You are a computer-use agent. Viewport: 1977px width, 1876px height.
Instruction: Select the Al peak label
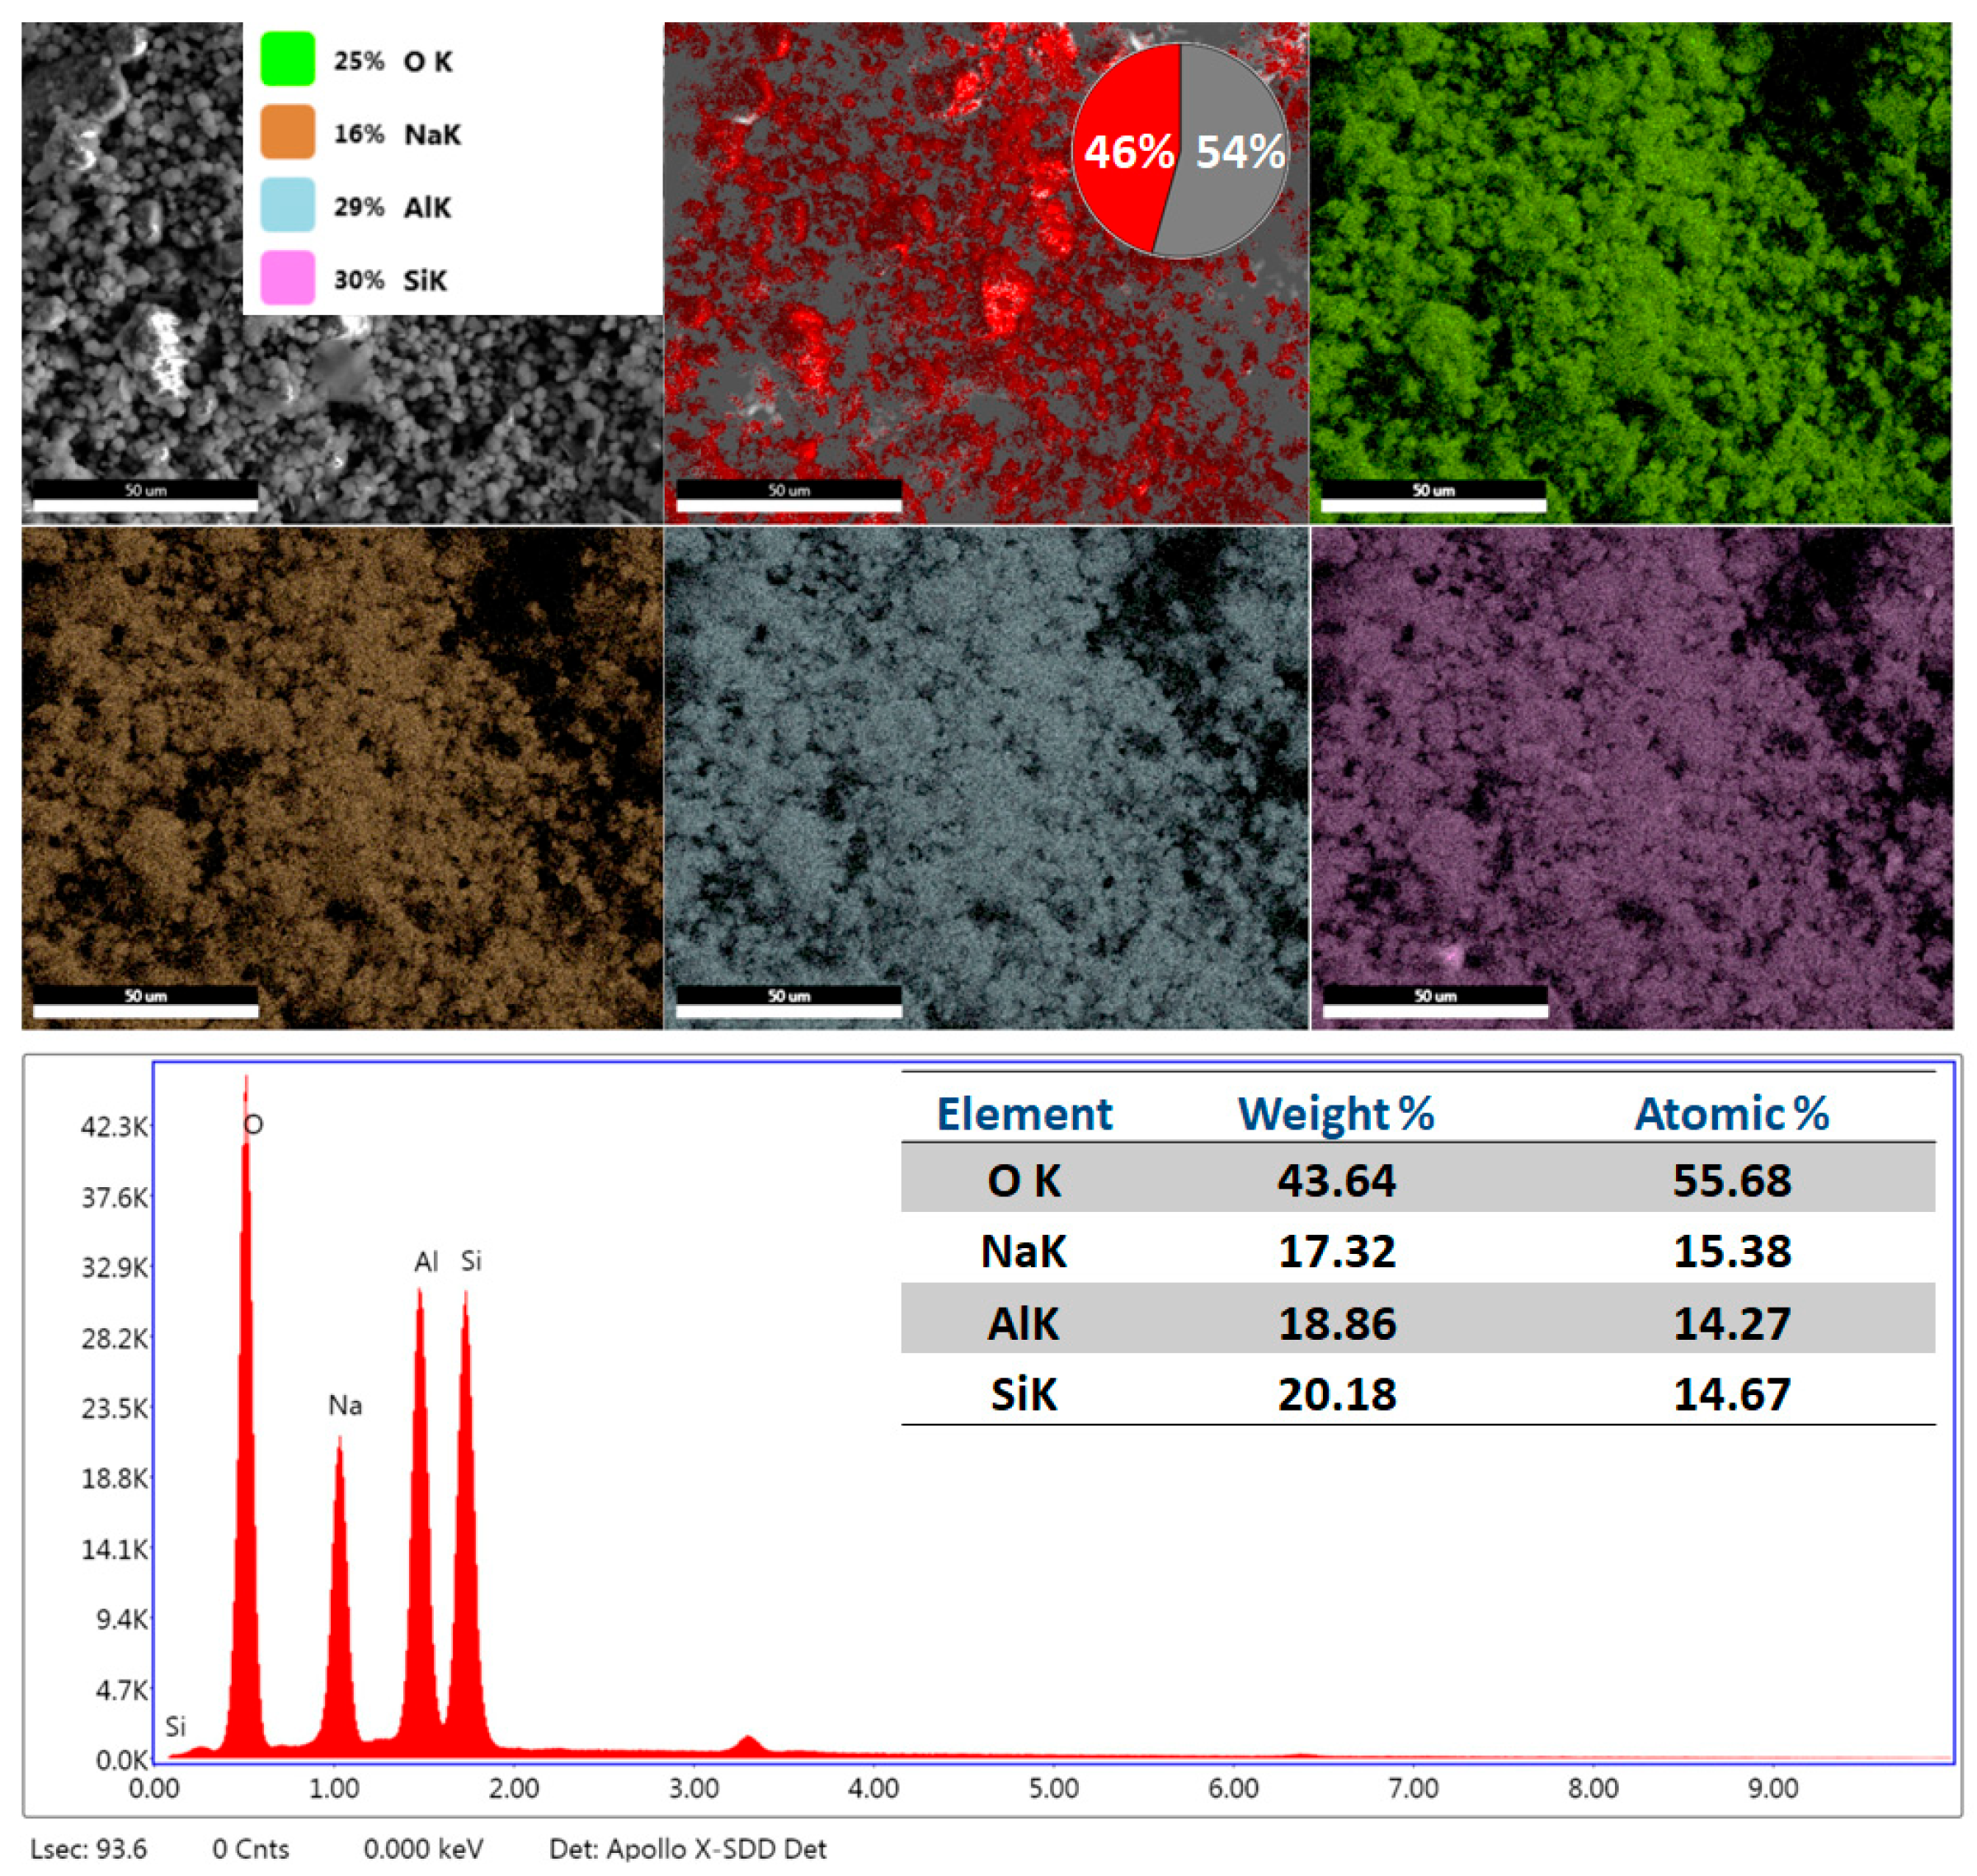tap(426, 1262)
